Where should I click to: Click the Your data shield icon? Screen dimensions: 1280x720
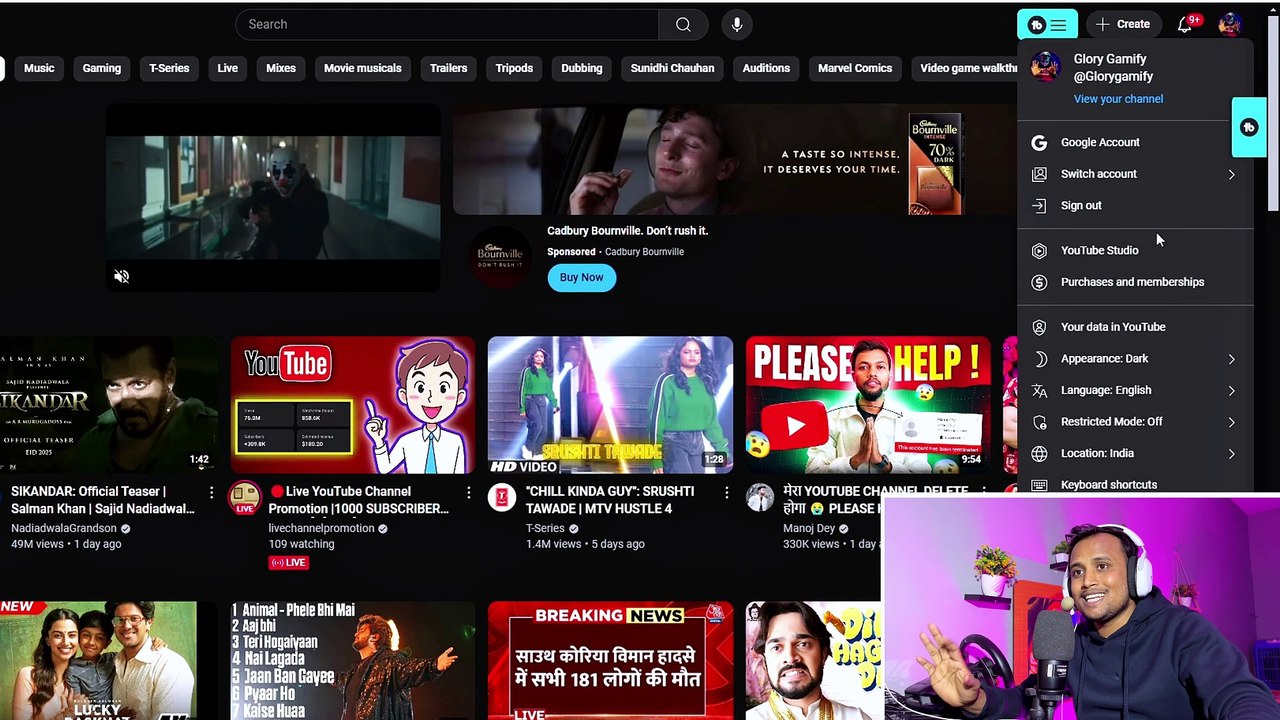(1039, 327)
